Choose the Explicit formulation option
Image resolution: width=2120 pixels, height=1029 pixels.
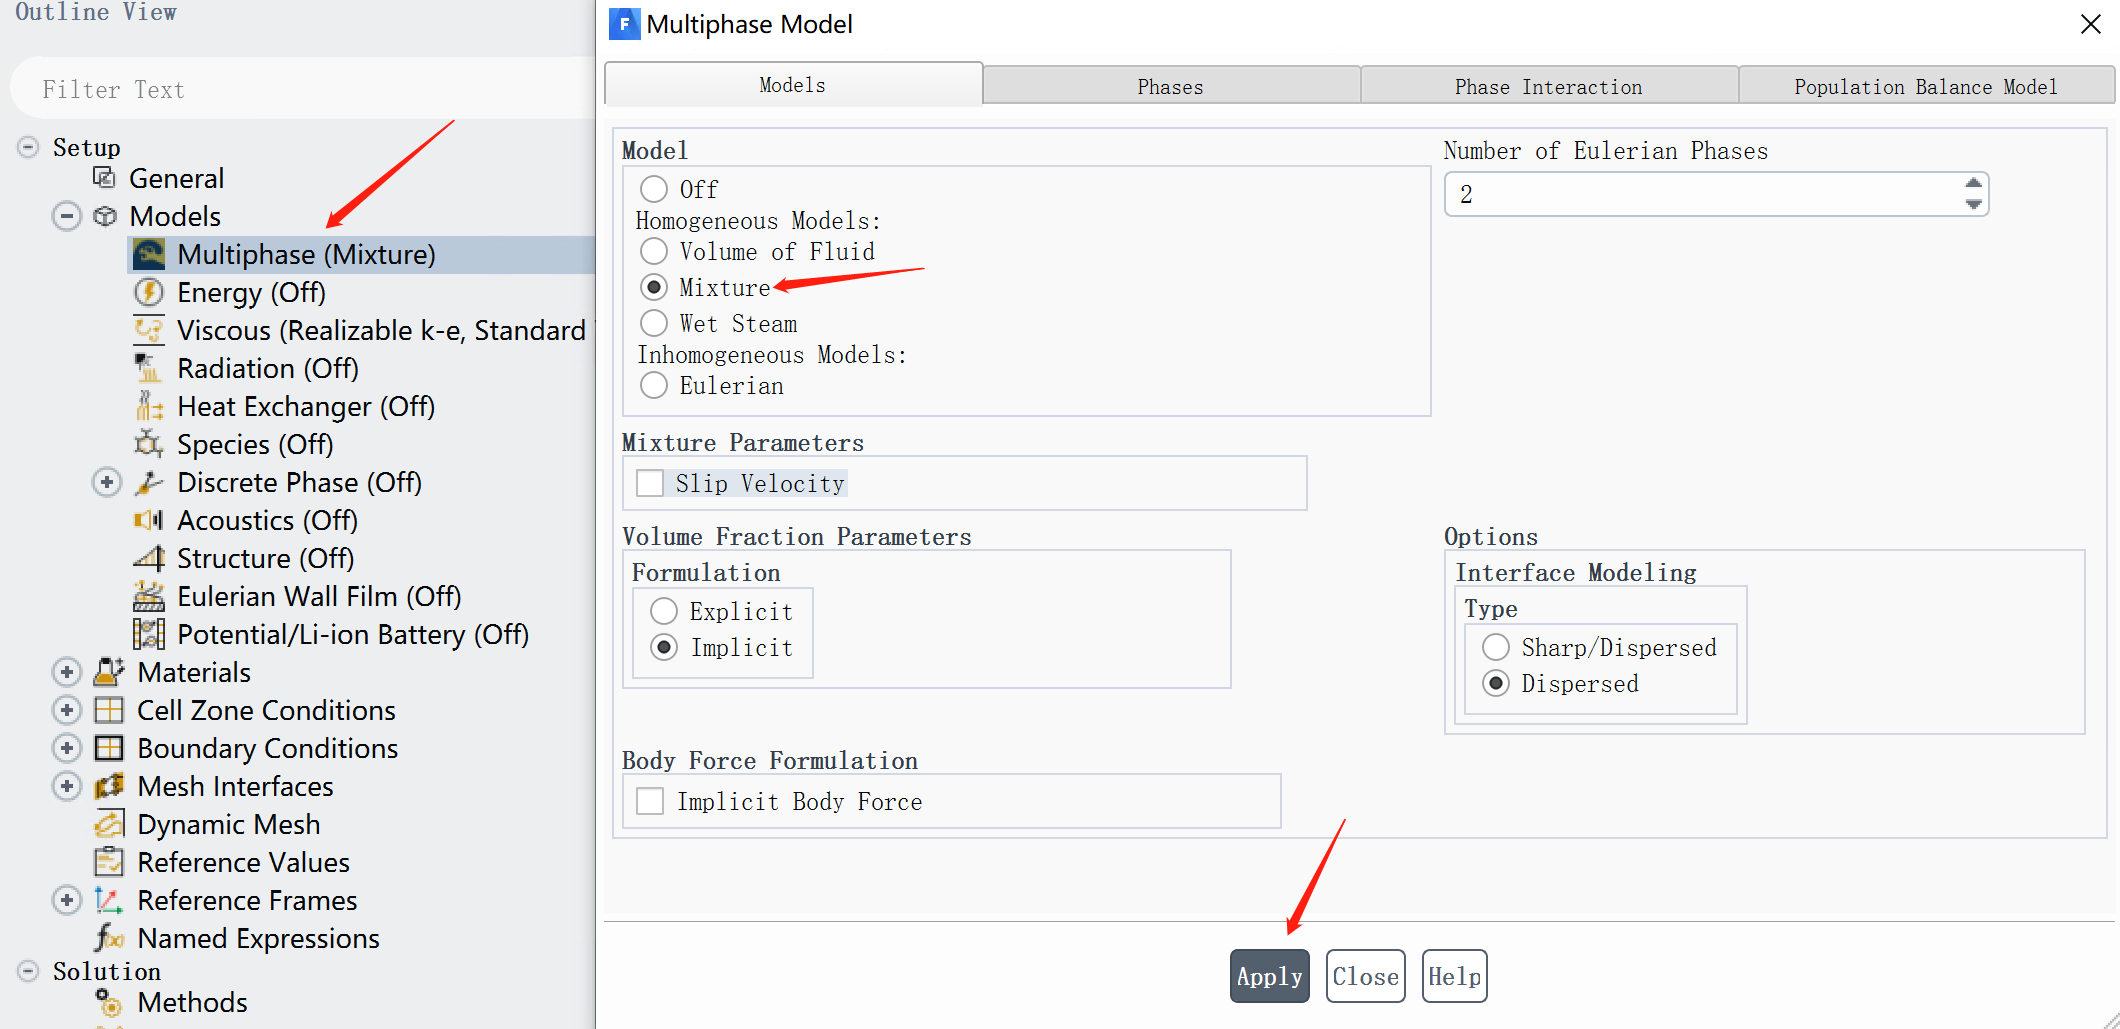[664, 612]
